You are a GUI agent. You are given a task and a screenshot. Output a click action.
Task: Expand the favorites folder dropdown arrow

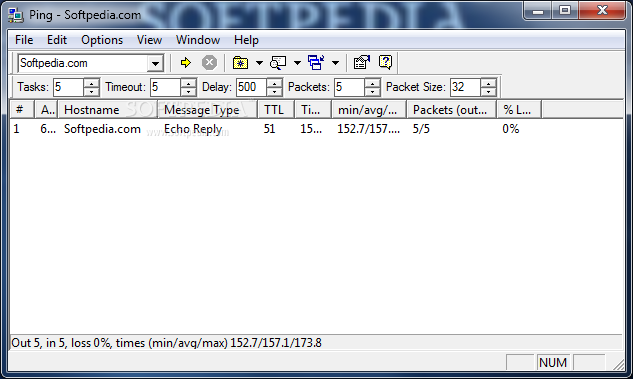(x=259, y=63)
